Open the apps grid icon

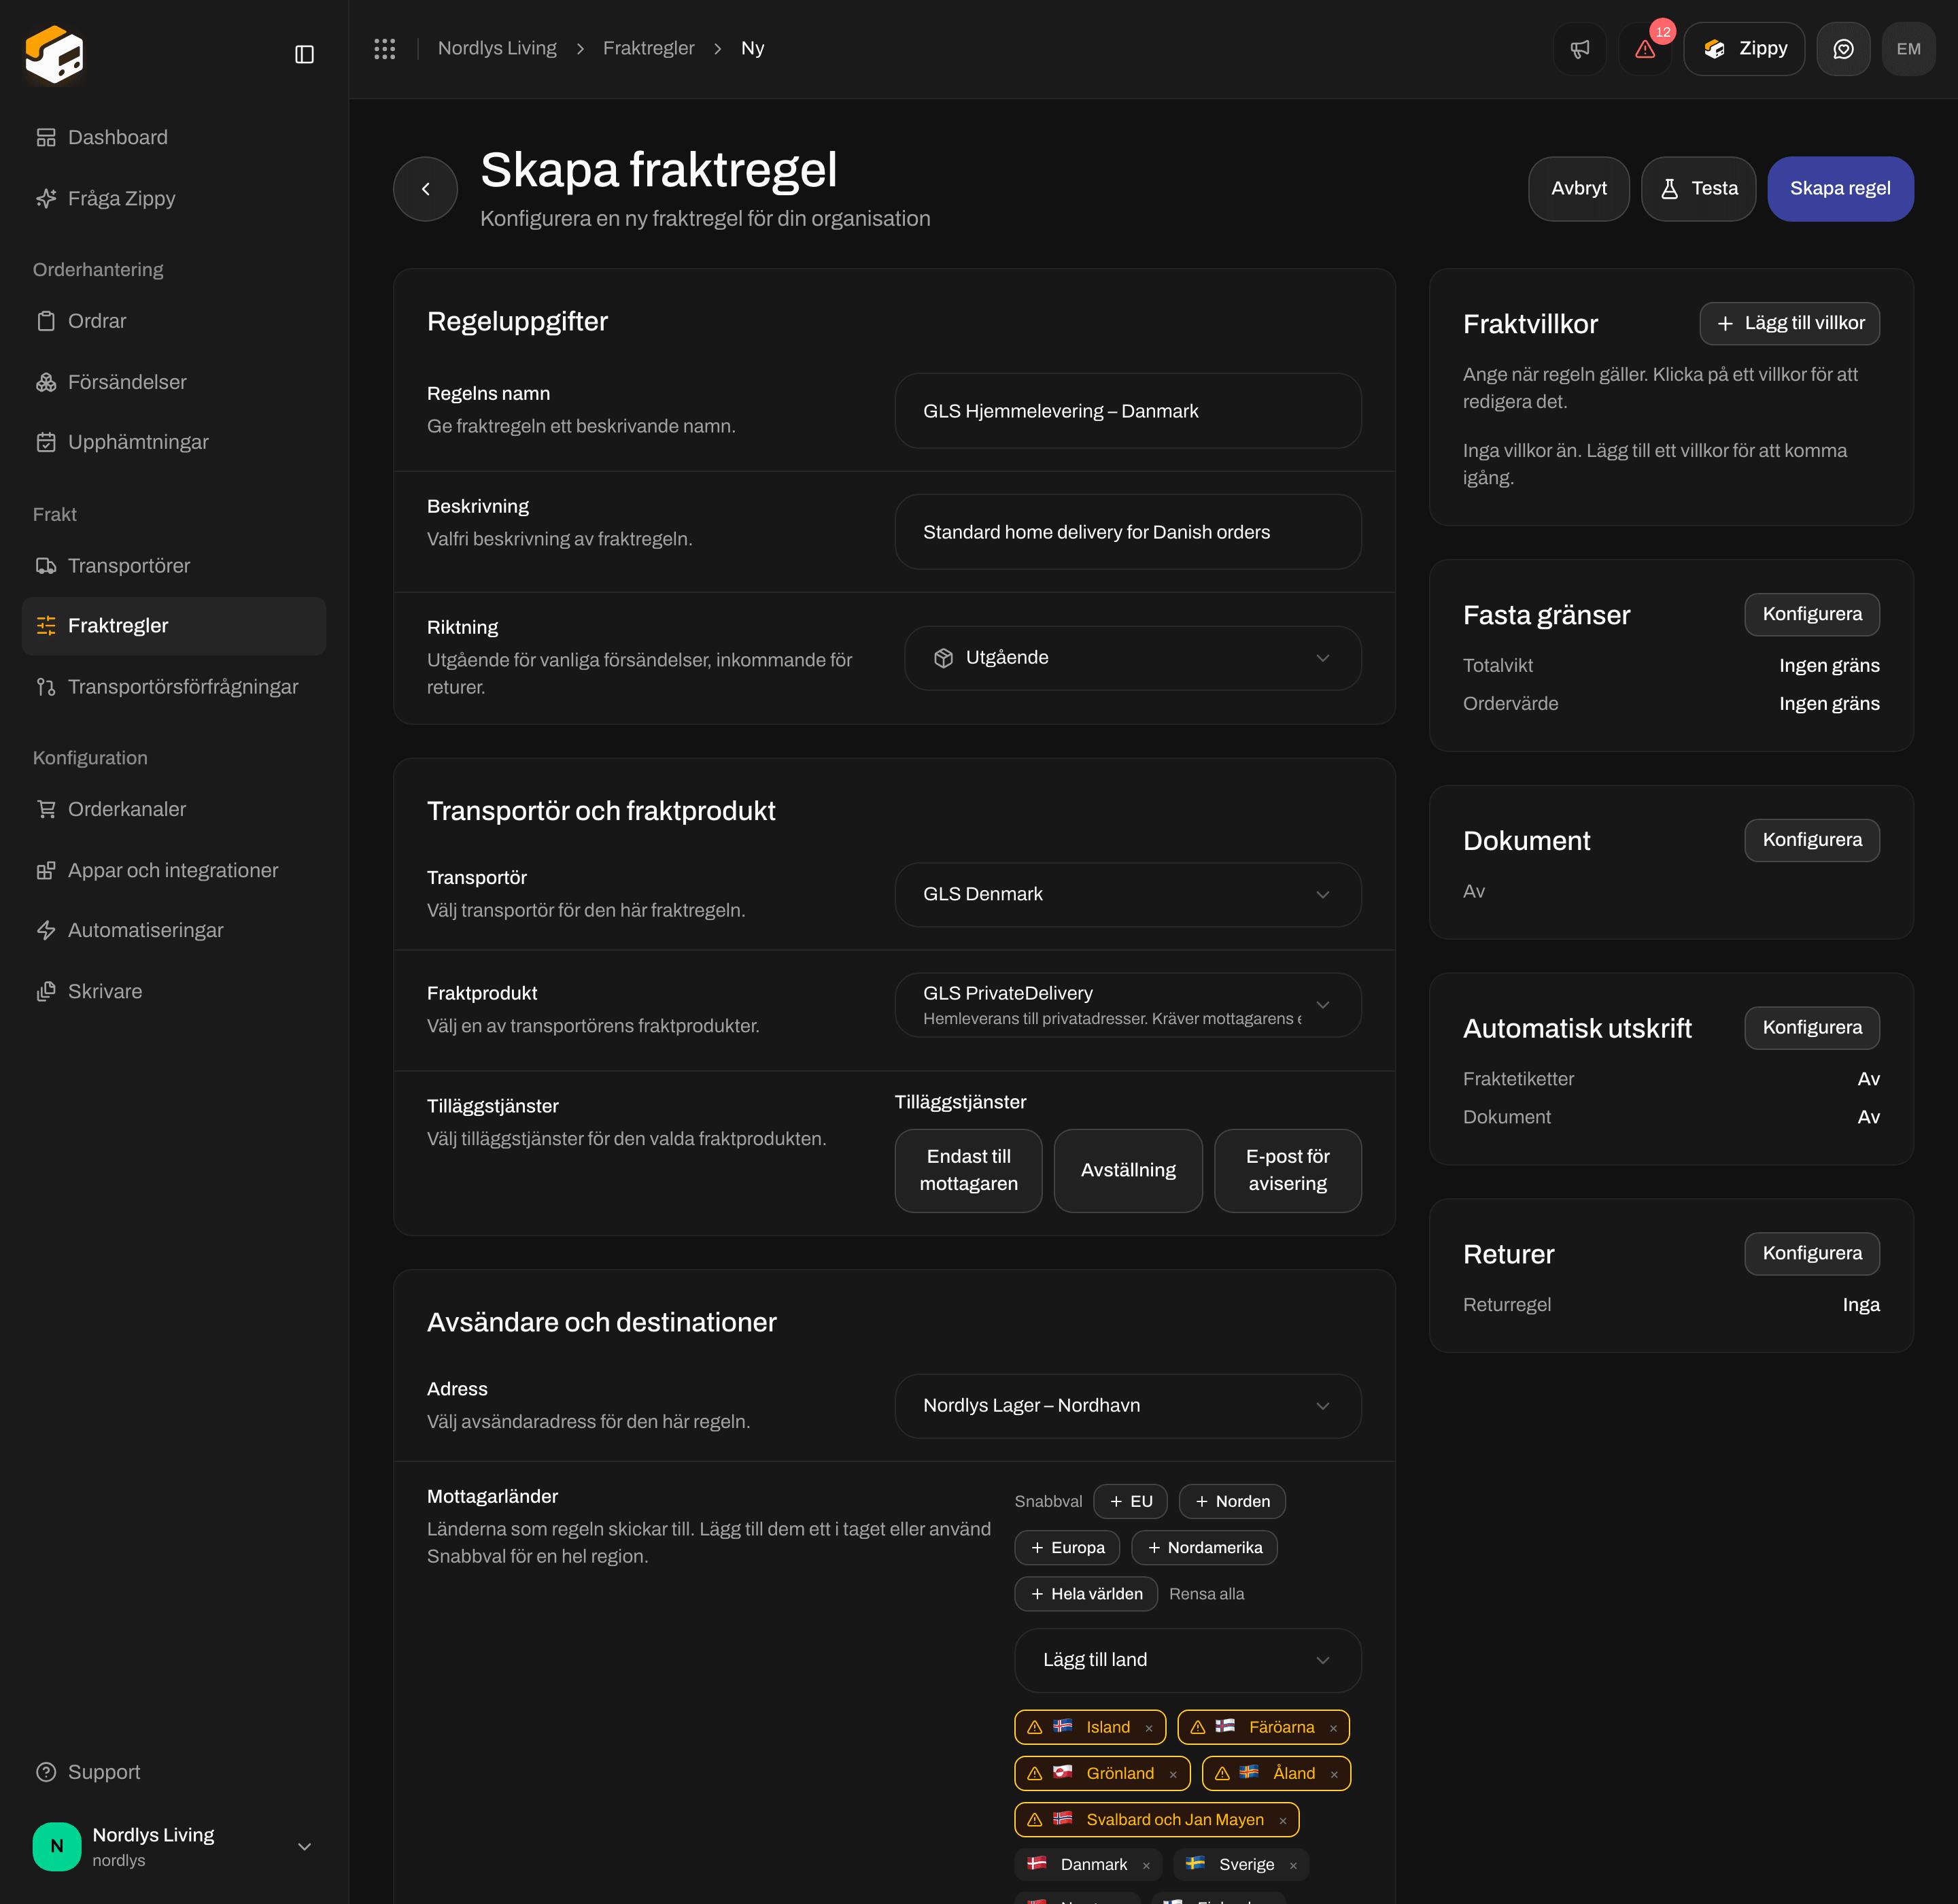pyautogui.click(x=385, y=48)
